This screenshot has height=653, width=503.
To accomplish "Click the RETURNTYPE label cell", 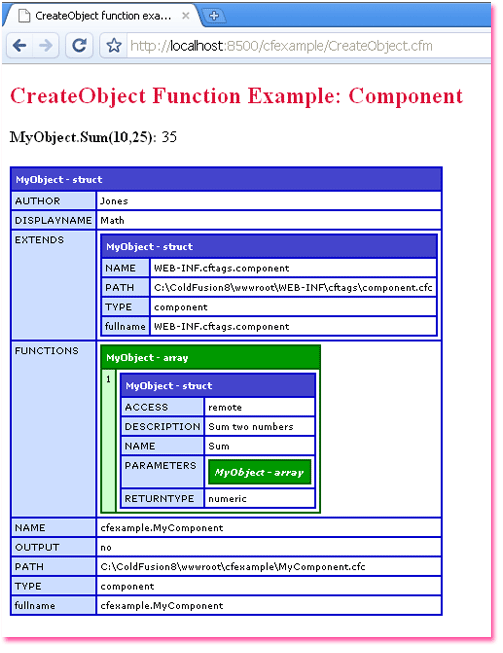I will [162, 498].
